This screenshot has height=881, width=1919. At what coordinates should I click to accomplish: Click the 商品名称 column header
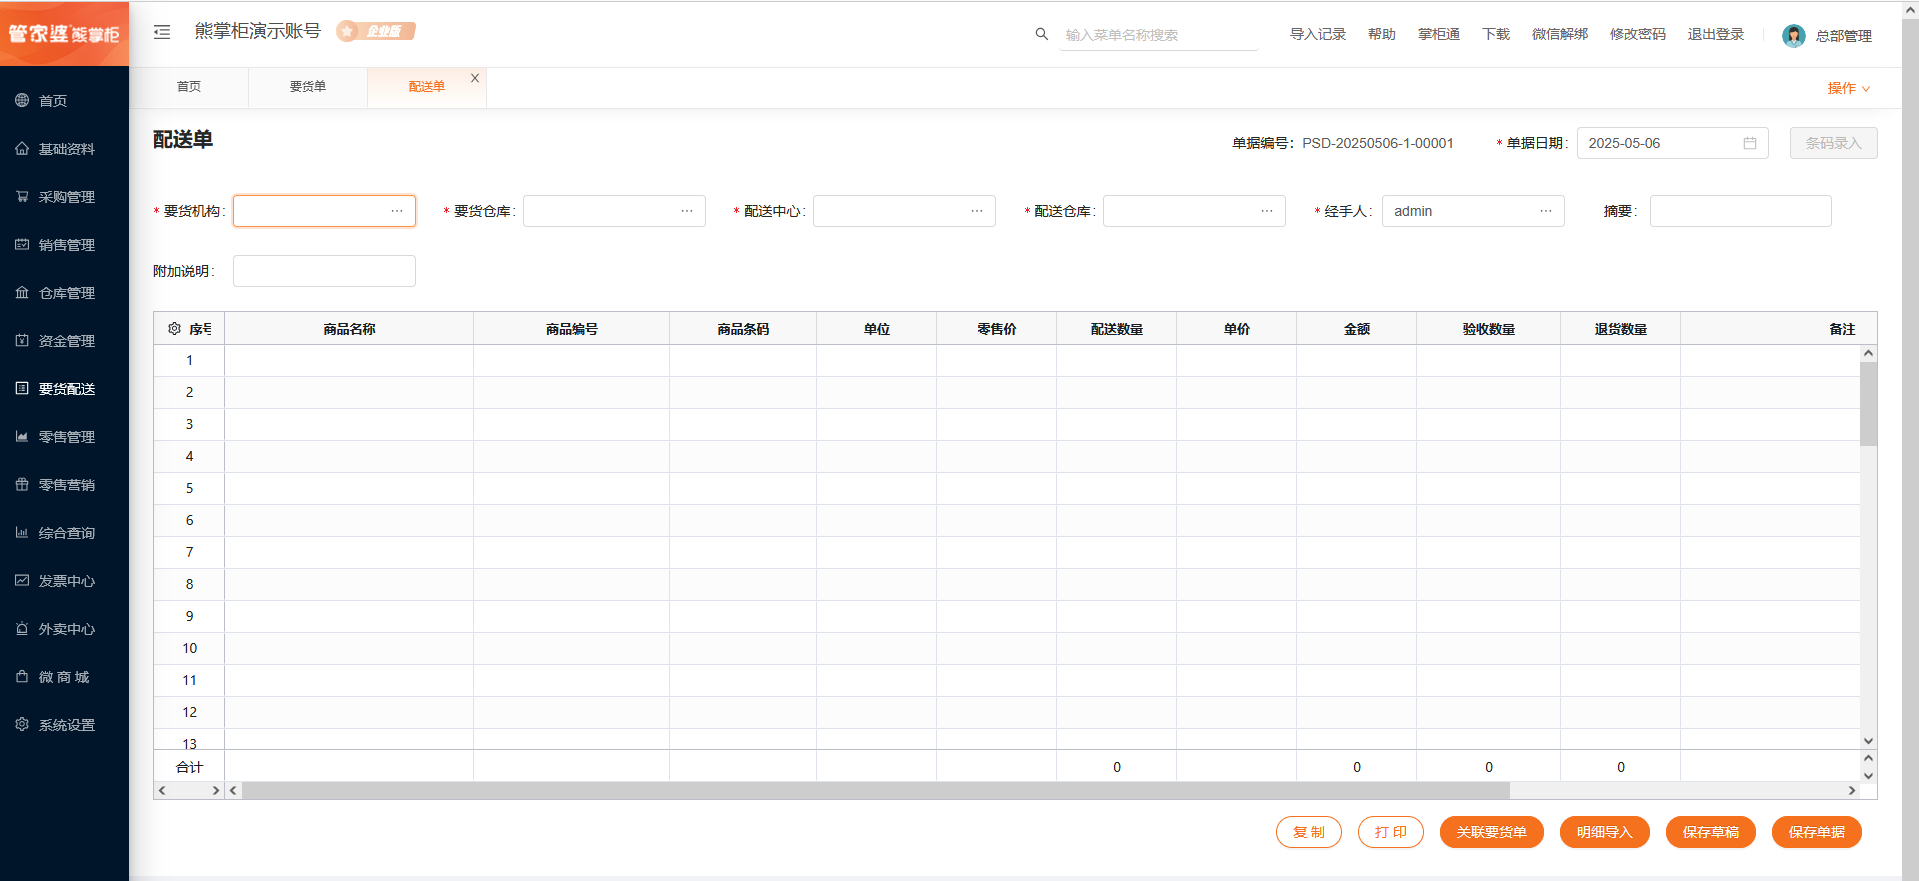[x=349, y=329]
